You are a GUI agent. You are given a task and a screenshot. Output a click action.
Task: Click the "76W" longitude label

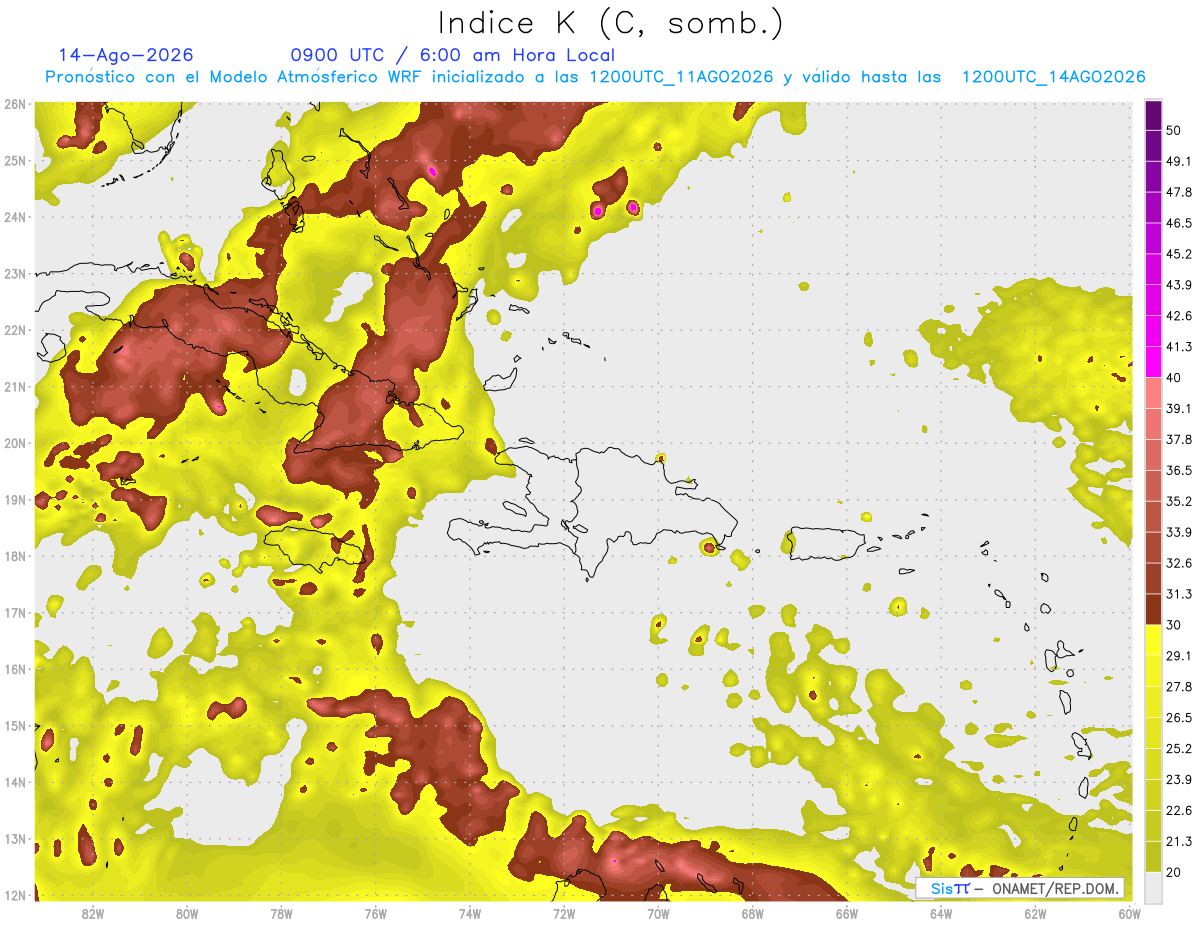point(376,913)
